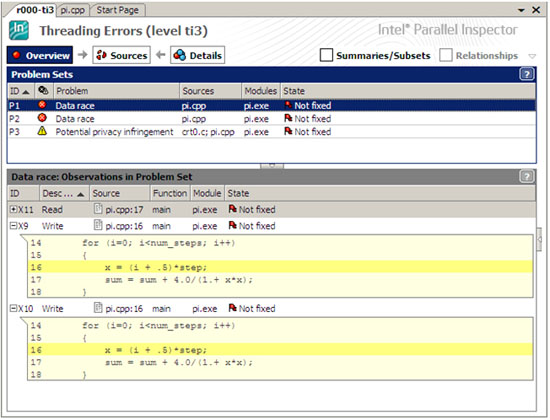Click line 17 sum statement in X9 snippet
This screenshot has width=550, height=420.
[x=179, y=280]
